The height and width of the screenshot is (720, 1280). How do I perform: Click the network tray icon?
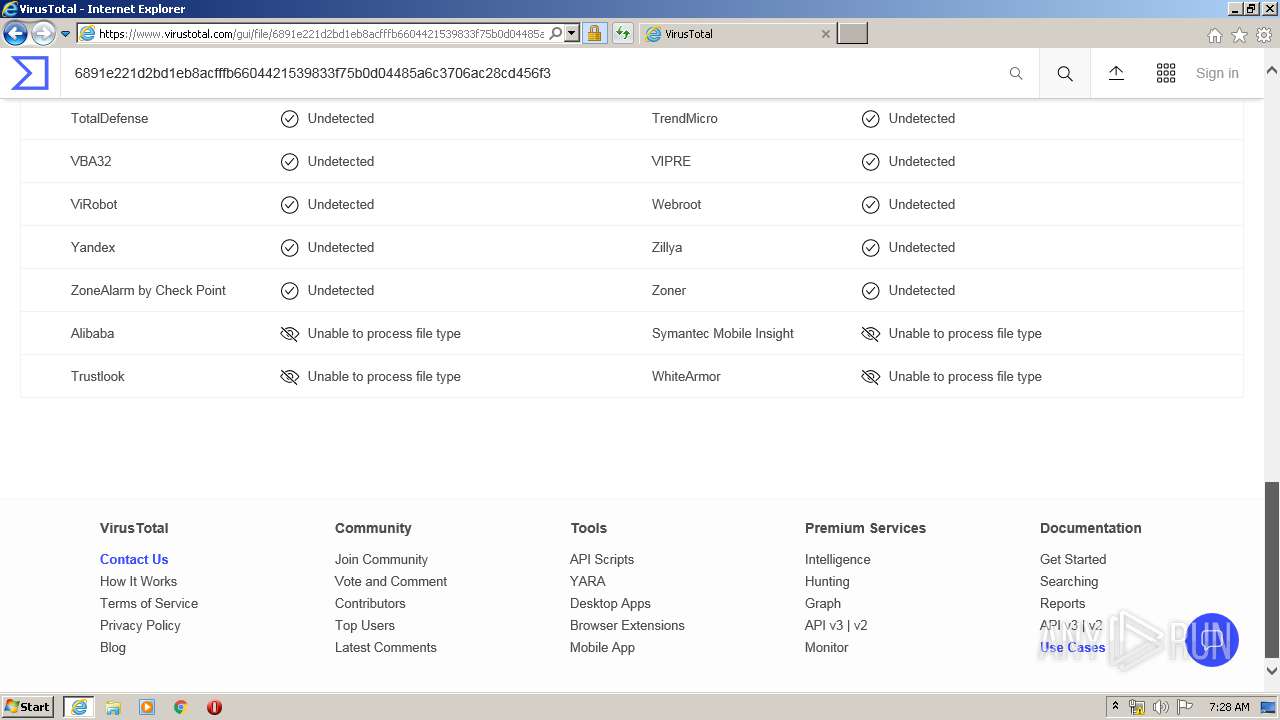[1137, 707]
